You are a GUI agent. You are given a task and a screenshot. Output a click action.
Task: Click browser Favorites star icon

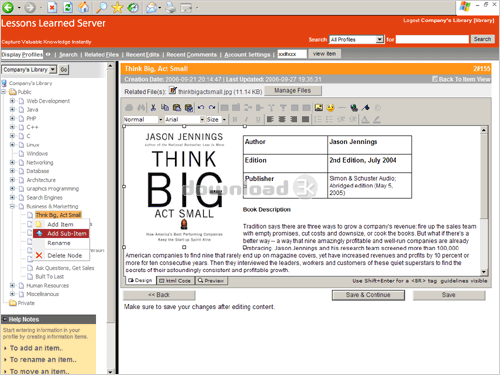click(117, 7)
